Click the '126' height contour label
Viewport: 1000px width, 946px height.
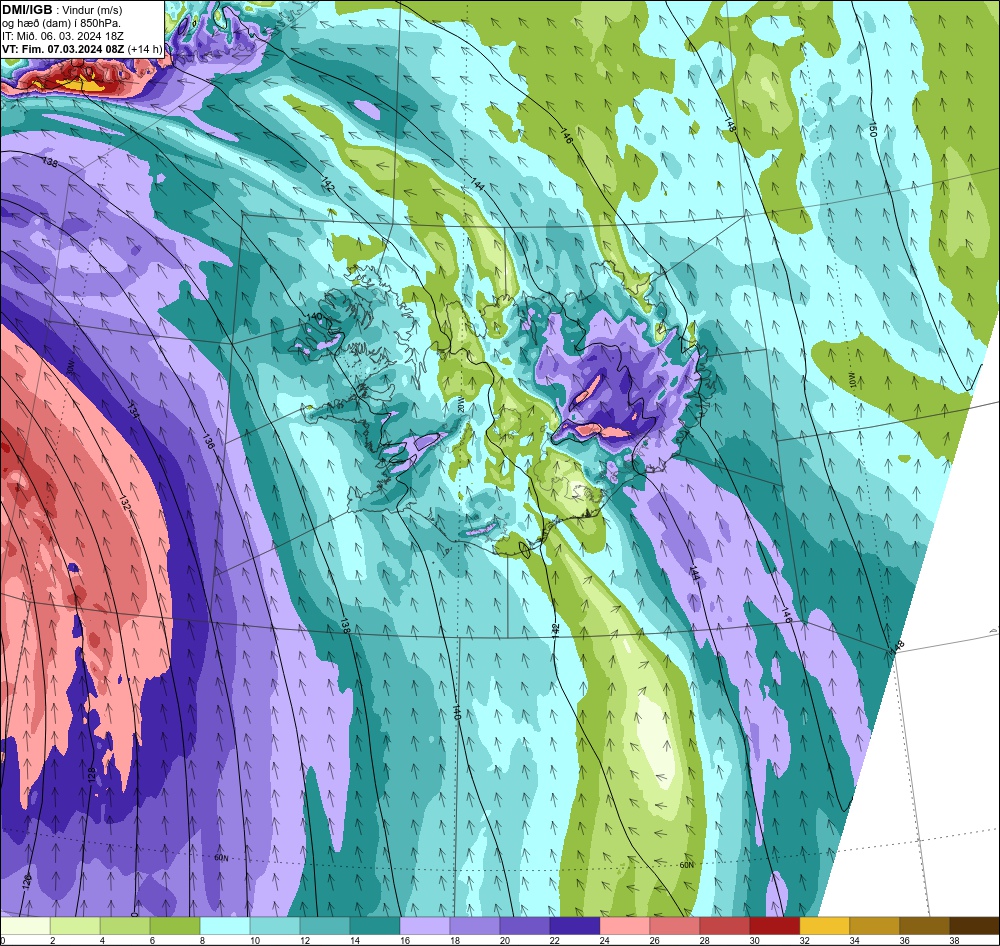(x=27, y=882)
